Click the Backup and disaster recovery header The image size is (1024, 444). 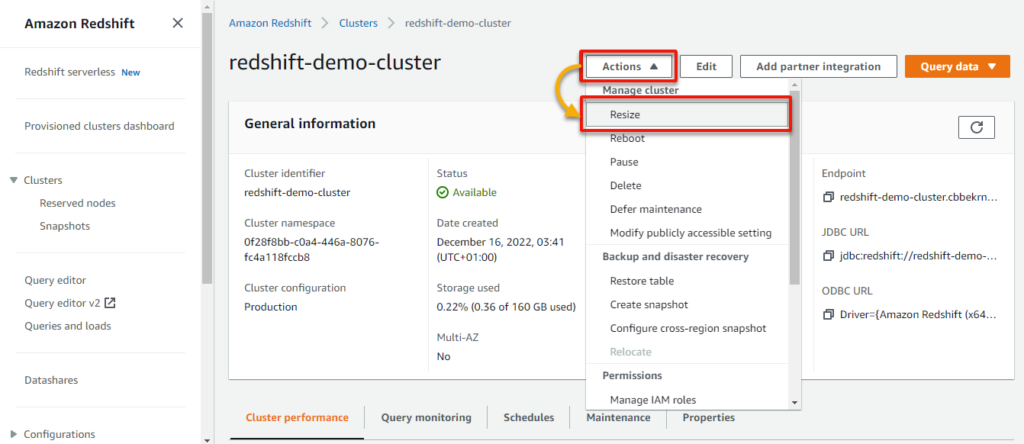(675, 257)
